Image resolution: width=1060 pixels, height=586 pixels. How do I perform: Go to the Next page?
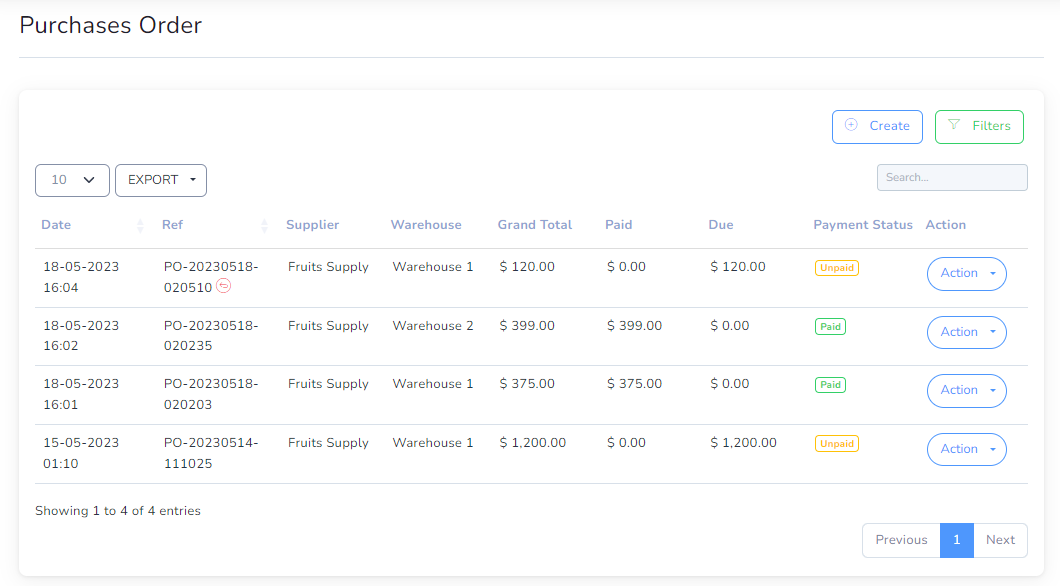click(1001, 540)
